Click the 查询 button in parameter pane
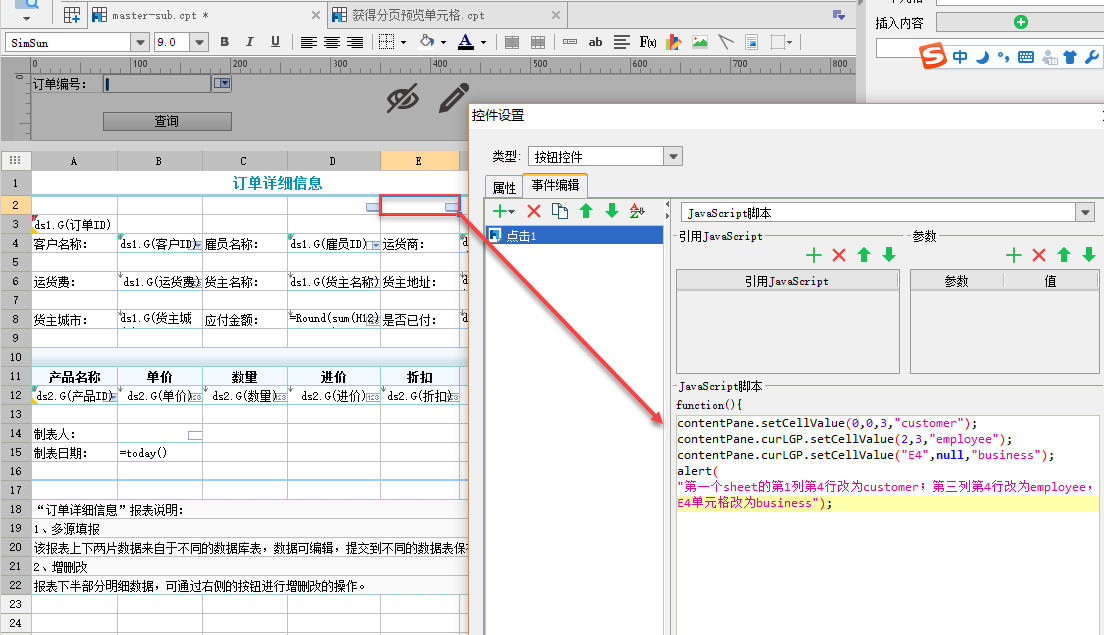The height and width of the screenshot is (635, 1104). pyautogui.click(x=167, y=121)
